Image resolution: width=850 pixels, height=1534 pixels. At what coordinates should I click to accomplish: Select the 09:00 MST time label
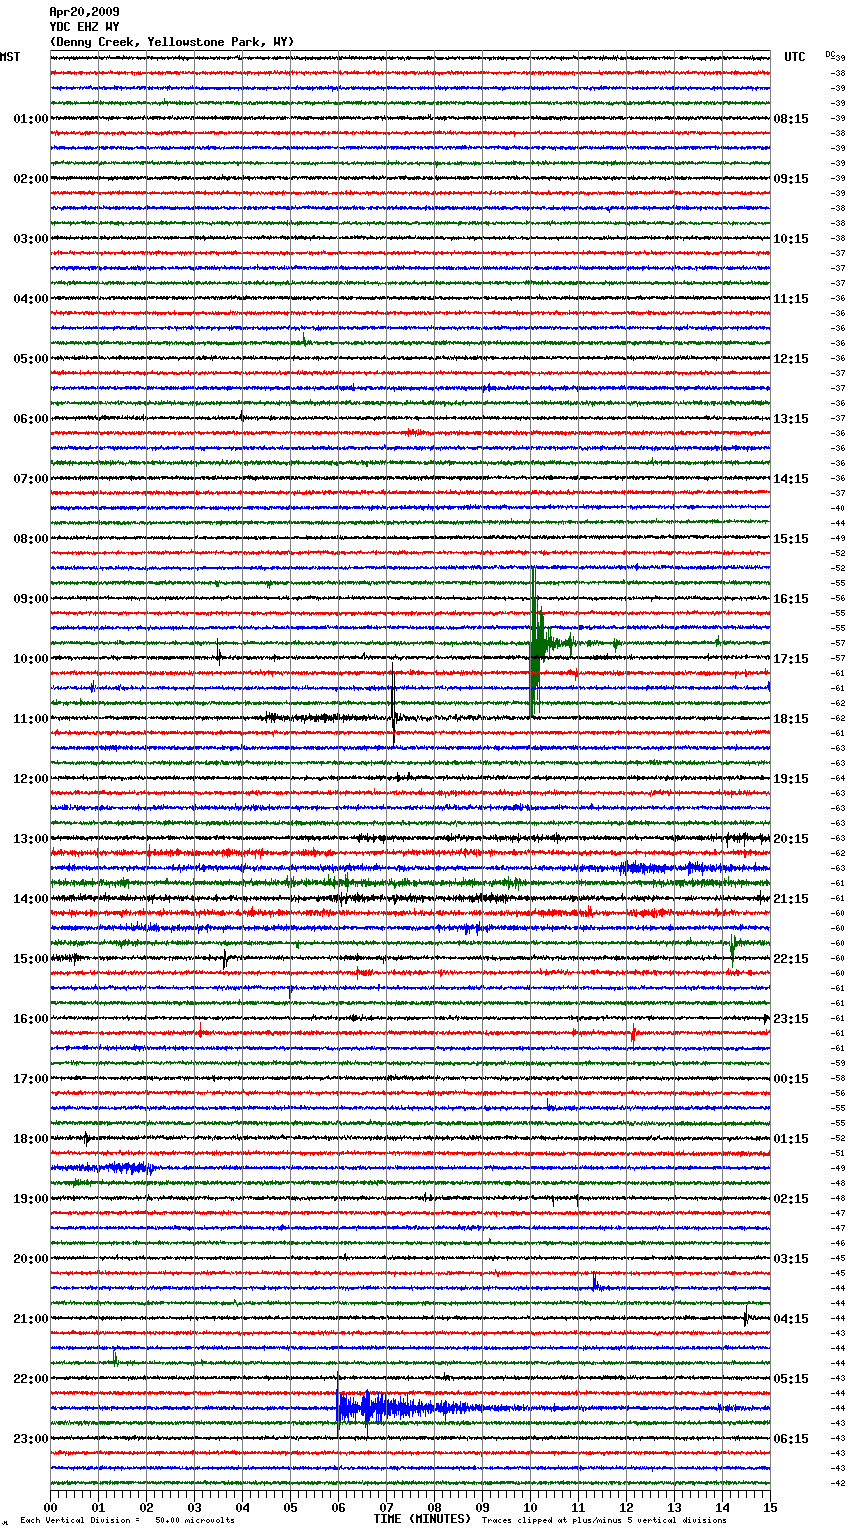tap(31, 599)
